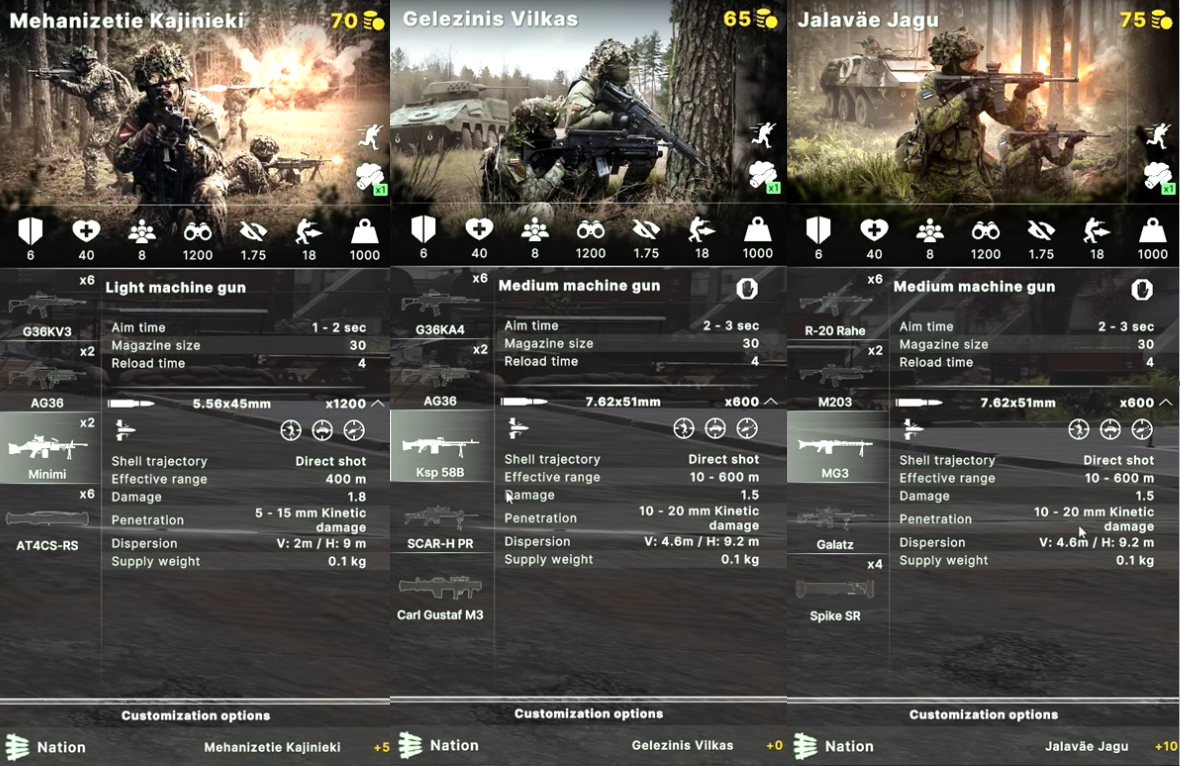Select the Galatz rifle weapon
Viewport: 1180px width, 766px height.
(x=838, y=518)
